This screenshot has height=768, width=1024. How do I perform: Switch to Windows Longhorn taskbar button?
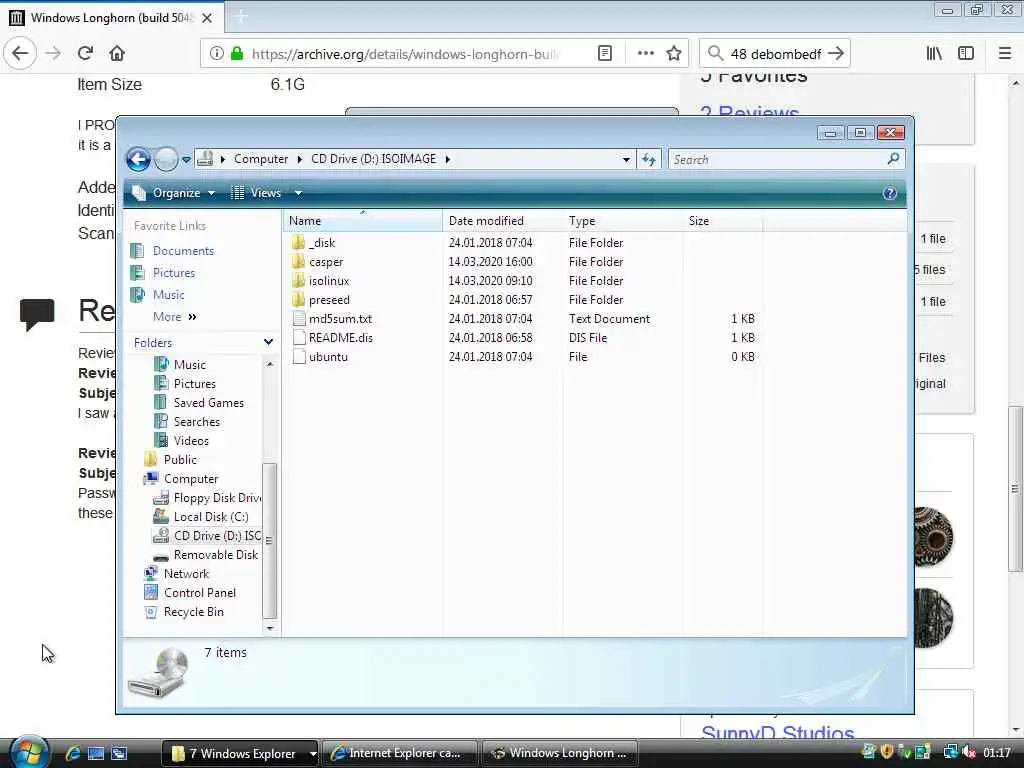pyautogui.click(x=560, y=754)
